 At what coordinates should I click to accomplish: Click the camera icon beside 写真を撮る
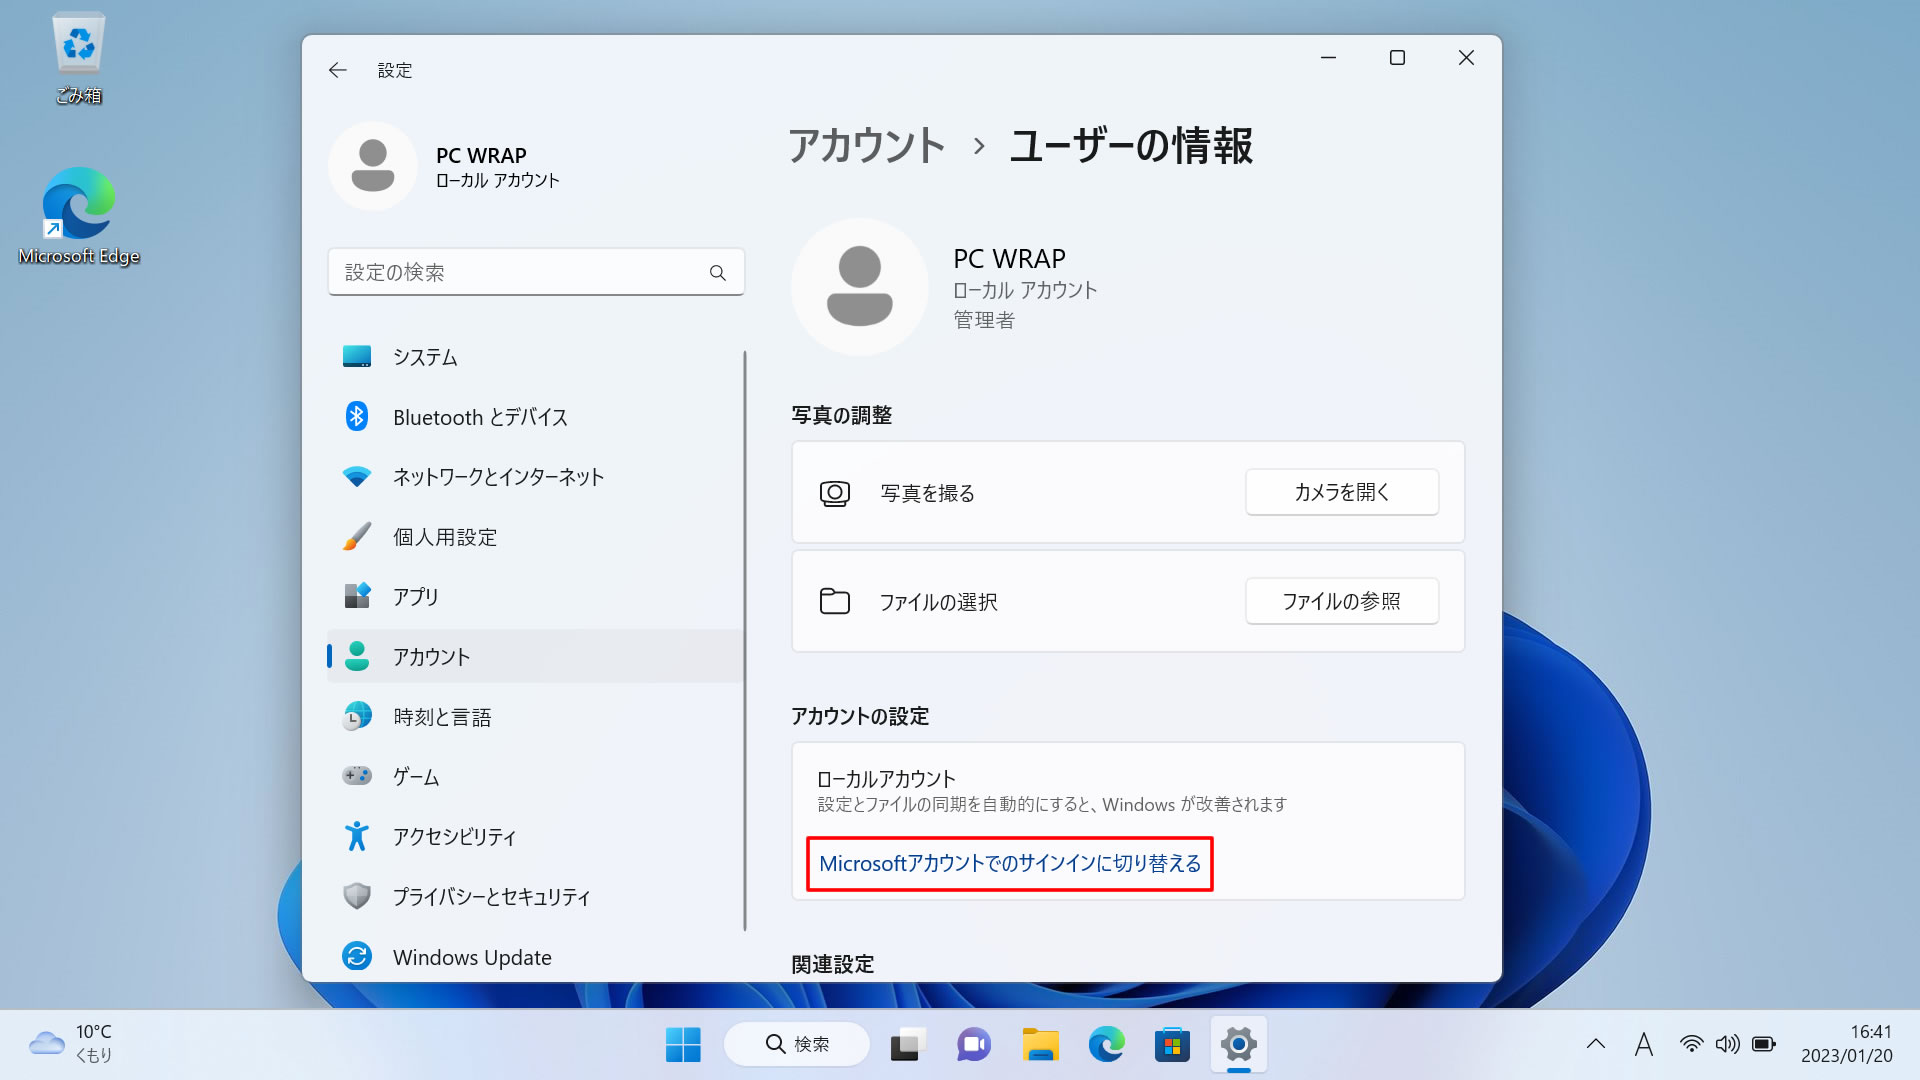tap(835, 493)
